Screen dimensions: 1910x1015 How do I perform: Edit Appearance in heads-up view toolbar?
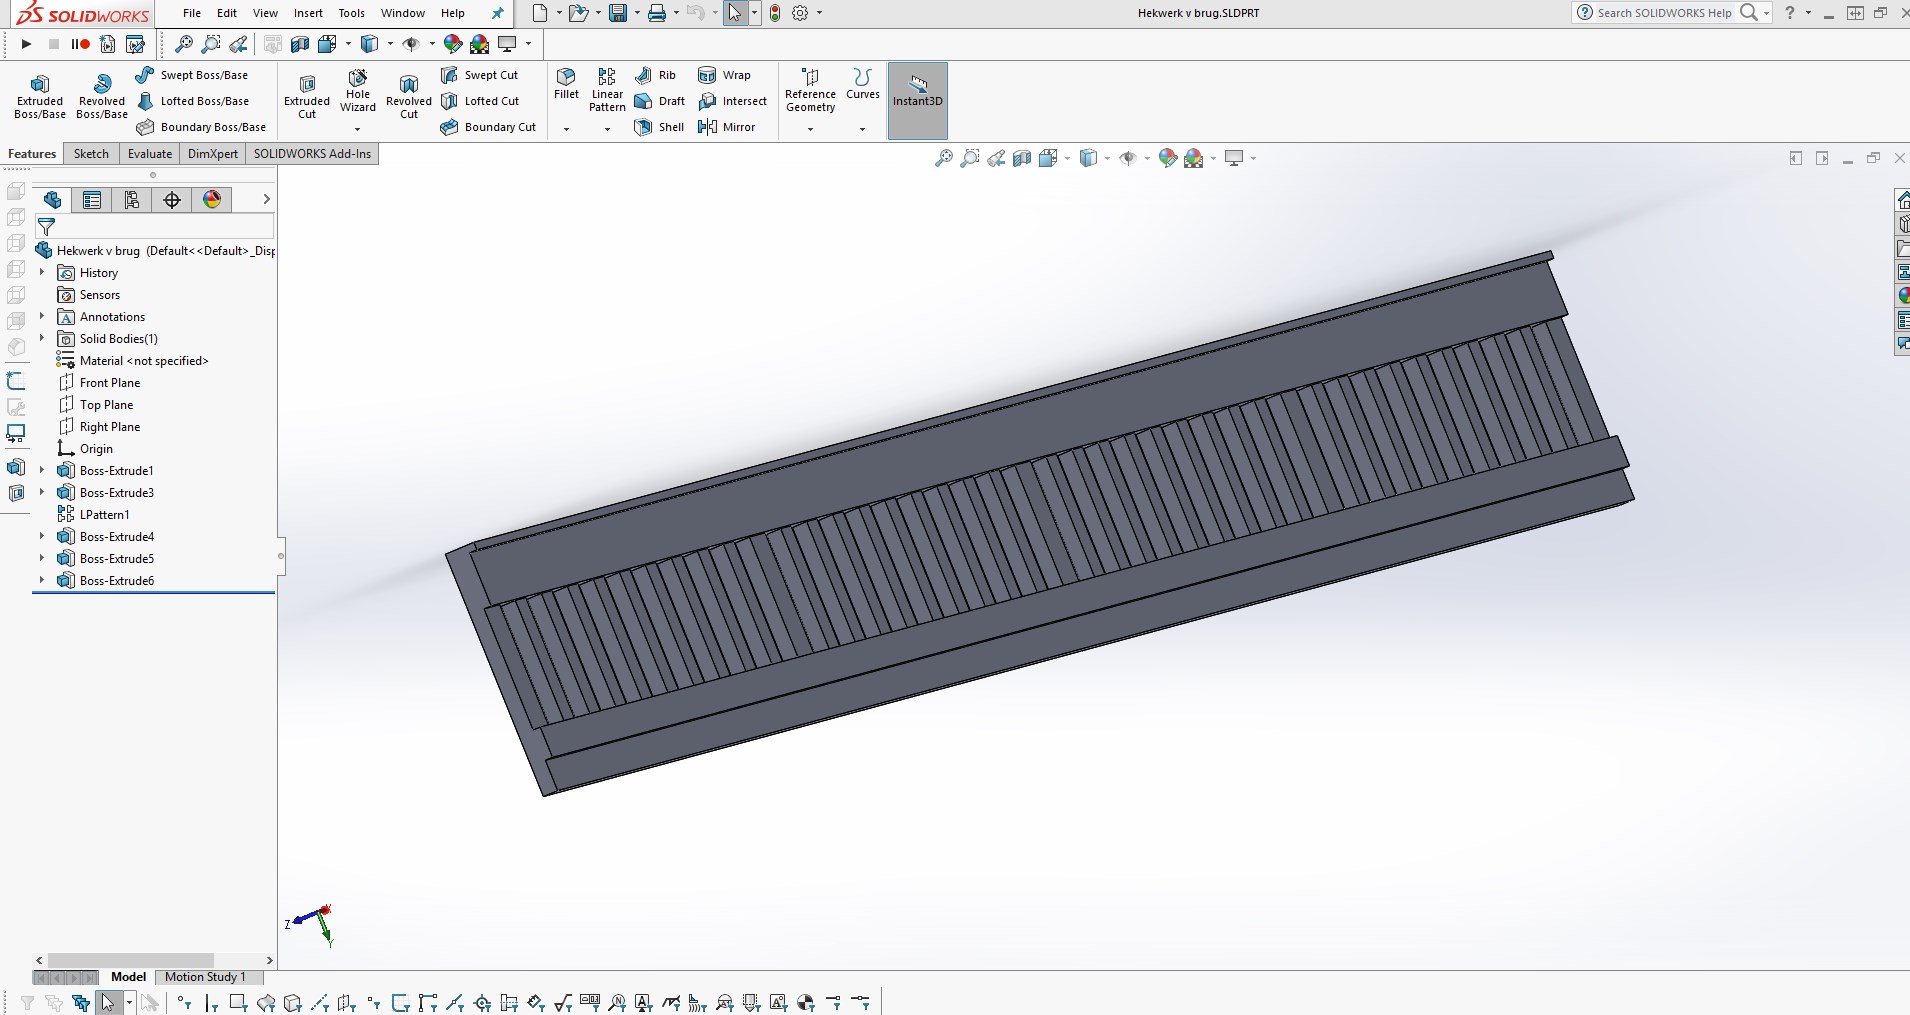pos(1167,158)
